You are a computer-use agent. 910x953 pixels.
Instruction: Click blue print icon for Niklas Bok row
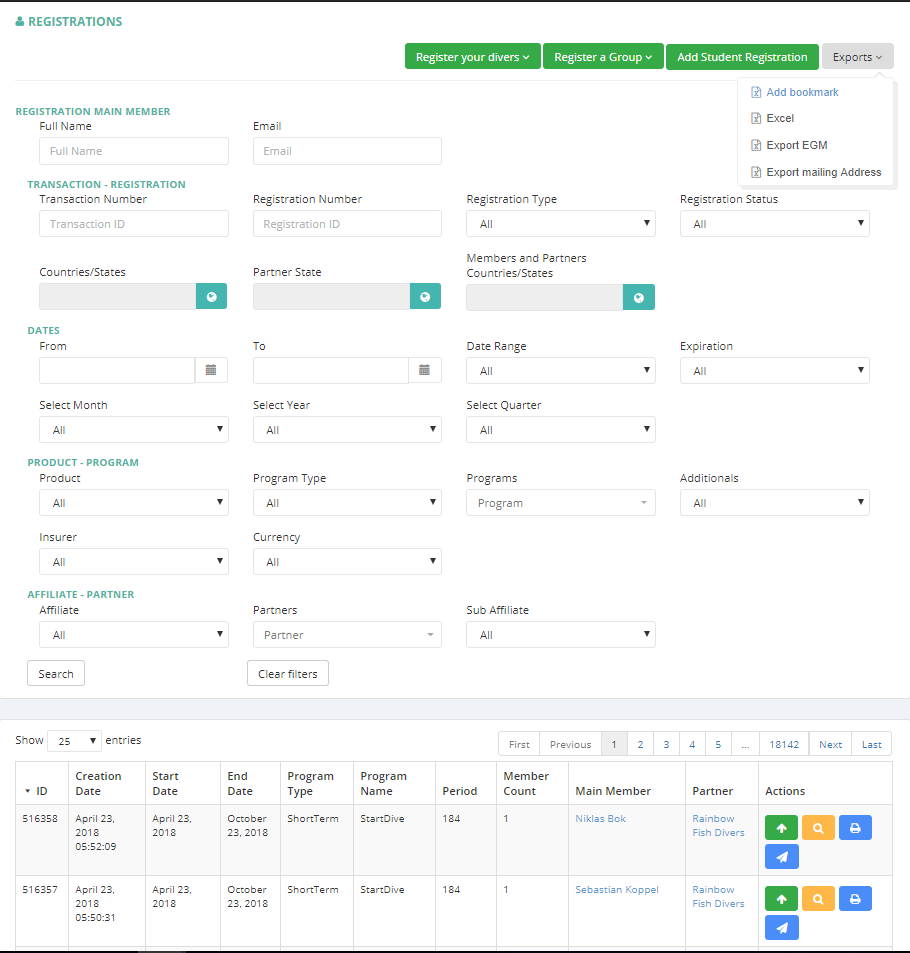pyautogui.click(x=855, y=828)
